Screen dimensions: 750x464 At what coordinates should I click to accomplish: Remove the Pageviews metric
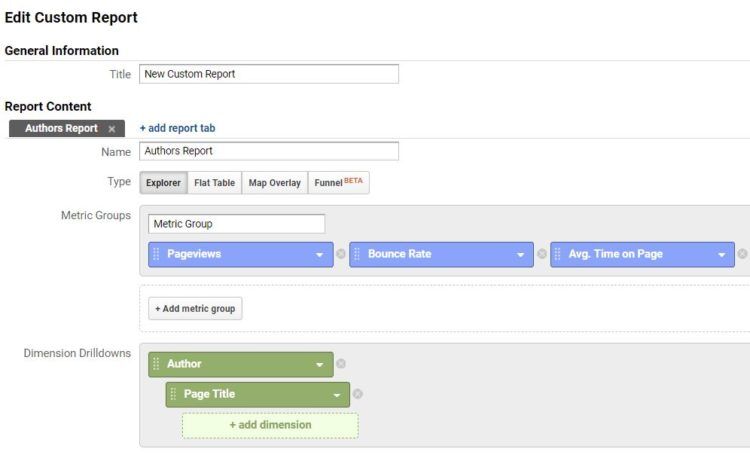pos(341,254)
